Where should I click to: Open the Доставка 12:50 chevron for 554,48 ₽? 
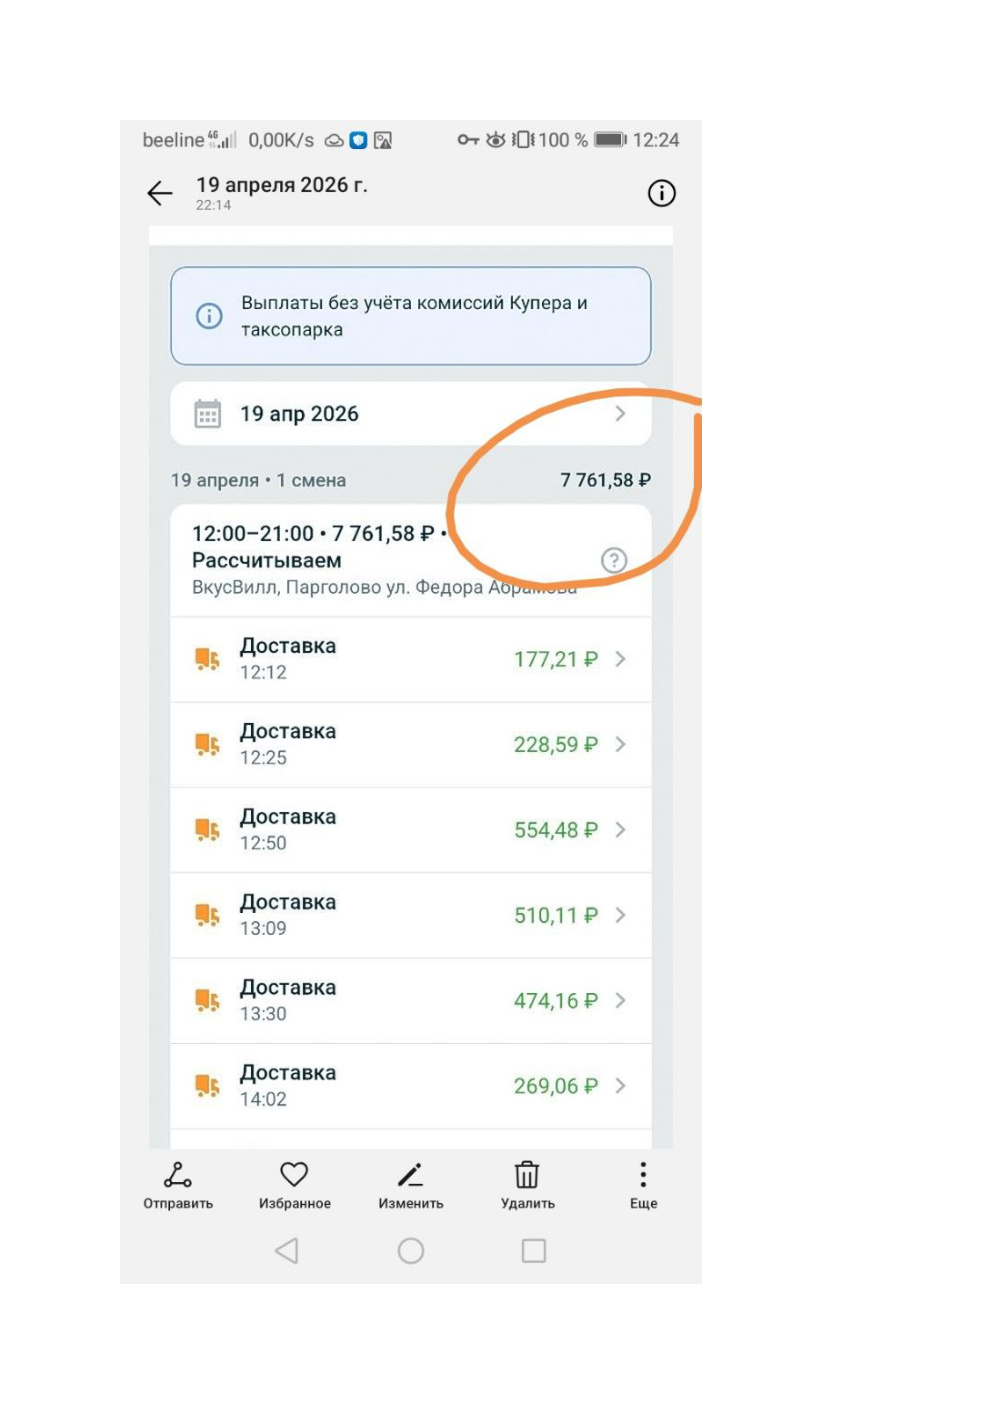click(x=620, y=830)
